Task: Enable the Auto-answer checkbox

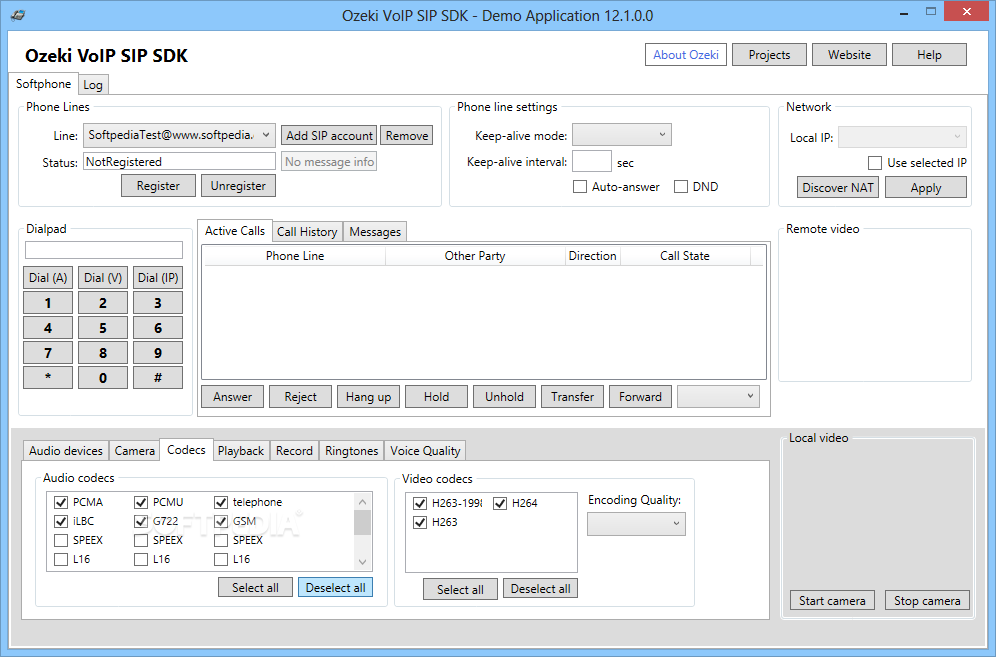Action: [x=579, y=187]
